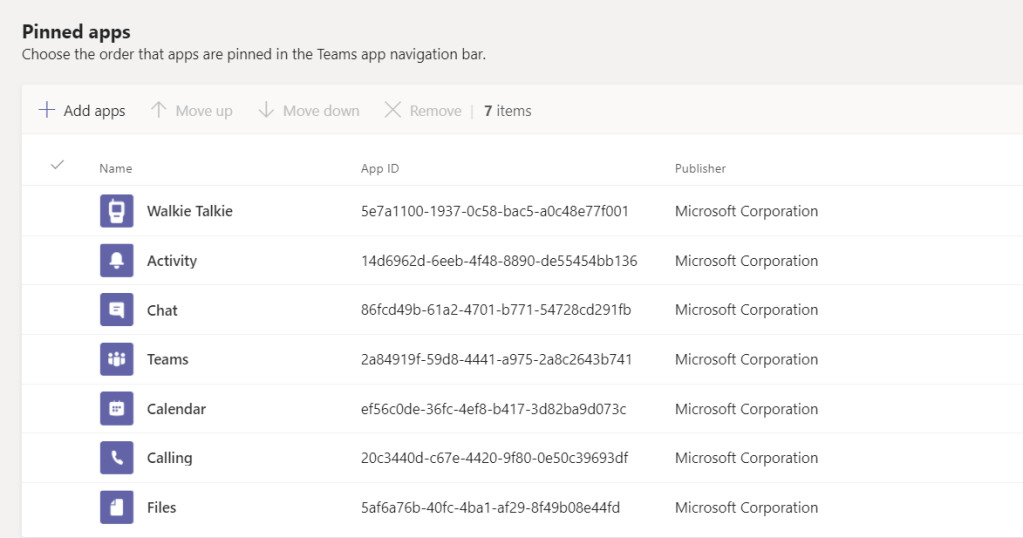The image size is (1023, 538).
Task: Click the Teams app icon
Action: coord(116,359)
